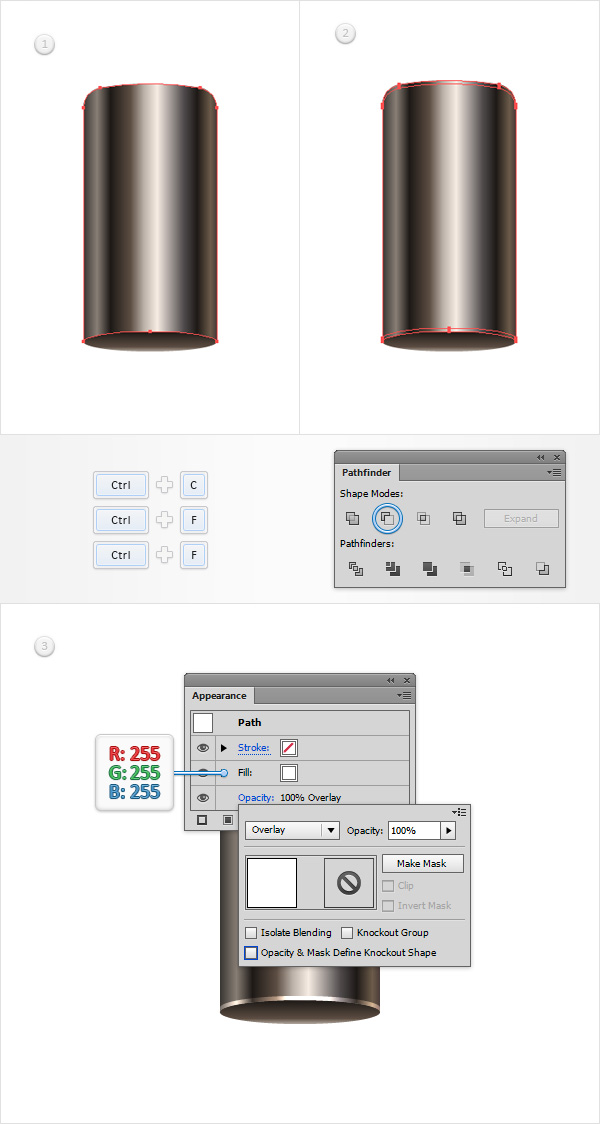This screenshot has height=1124, width=600.
Task: Select the Appearance tab
Action: pyautogui.click(x=219, y=695)
